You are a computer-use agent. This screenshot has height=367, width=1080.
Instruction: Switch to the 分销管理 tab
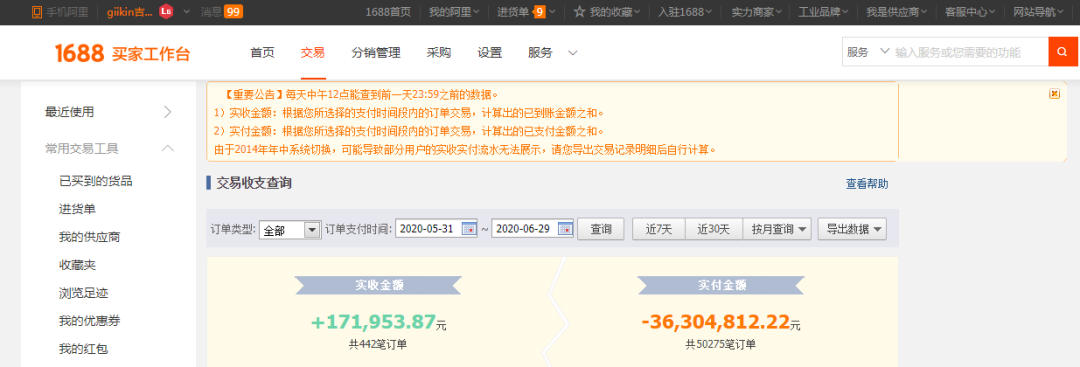(x=375, y=53)
